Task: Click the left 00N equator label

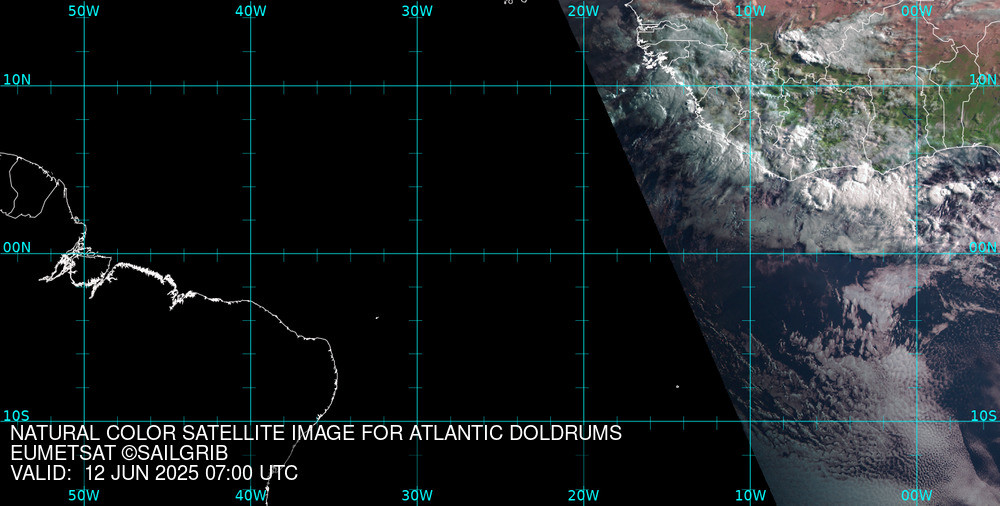Action: coord(17,248)
